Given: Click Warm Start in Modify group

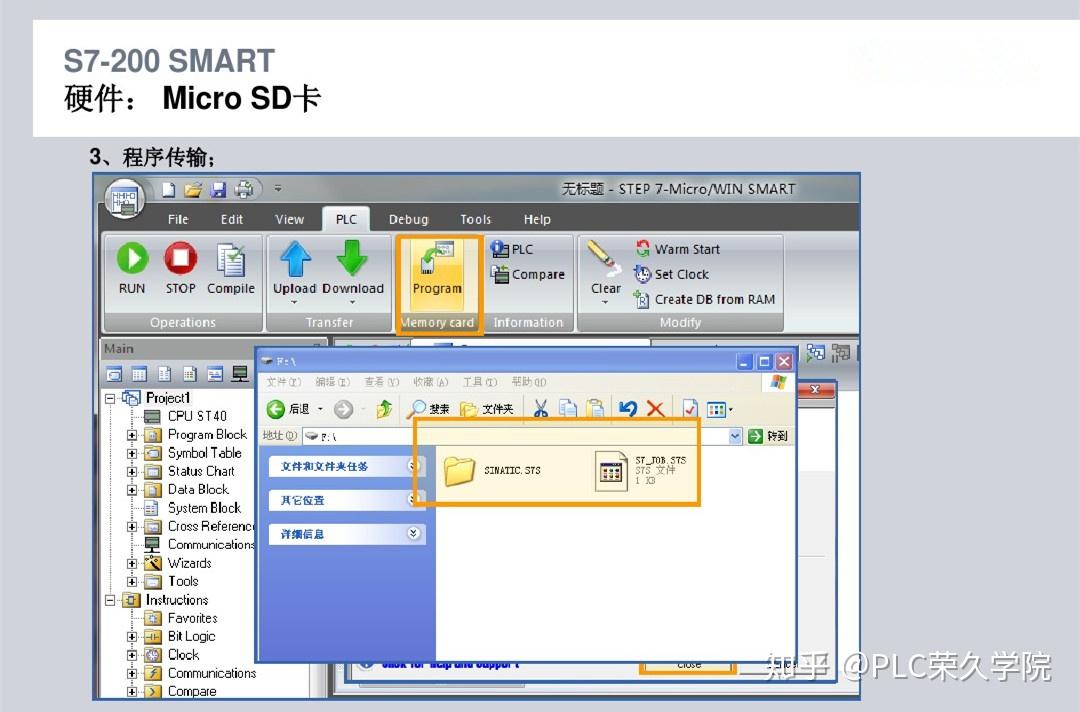Looking at the screenshot, I should click(x=678, y=249).
